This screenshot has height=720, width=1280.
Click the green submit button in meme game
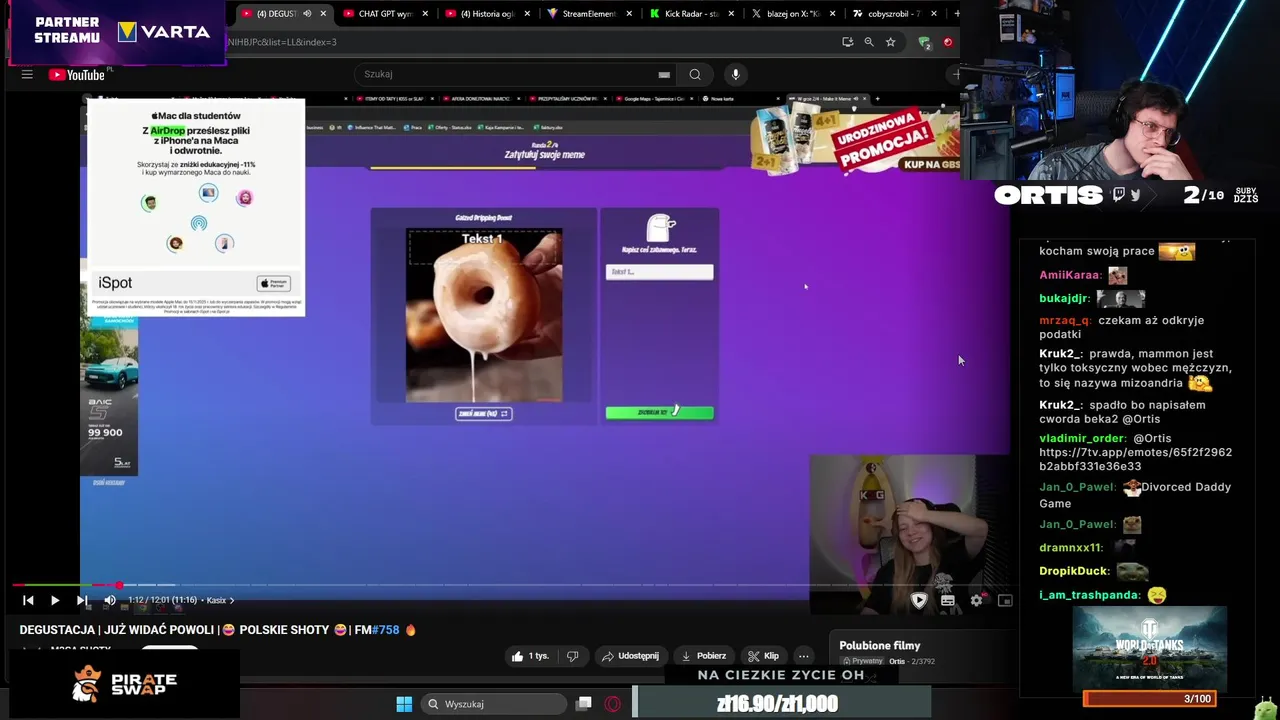[x=660, y=412]
